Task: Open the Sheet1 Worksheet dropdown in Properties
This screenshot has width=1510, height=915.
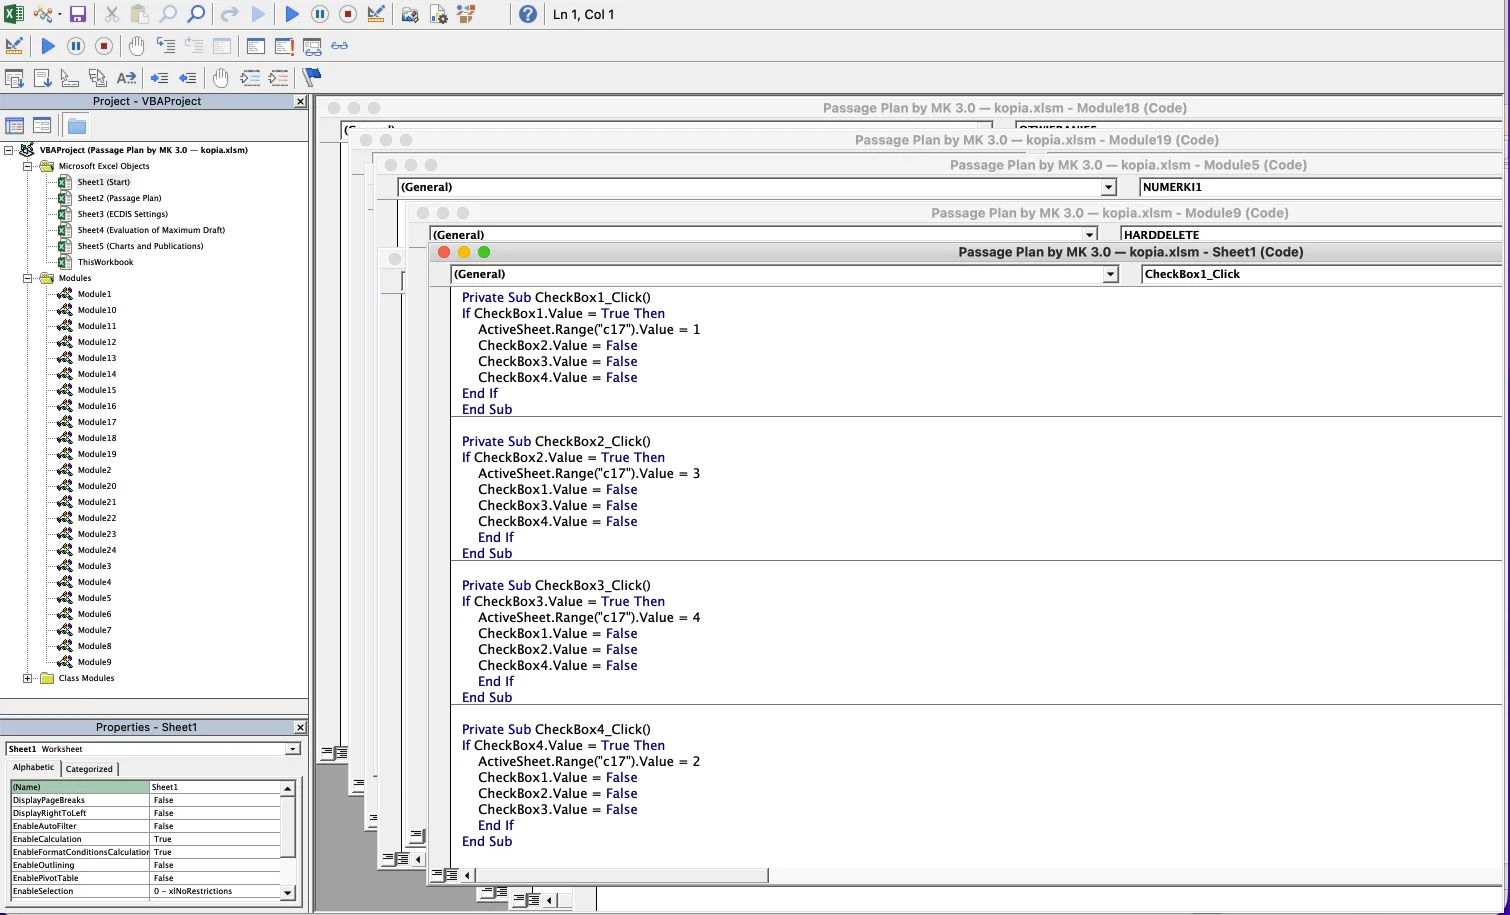Action: (x=292, y=749)
